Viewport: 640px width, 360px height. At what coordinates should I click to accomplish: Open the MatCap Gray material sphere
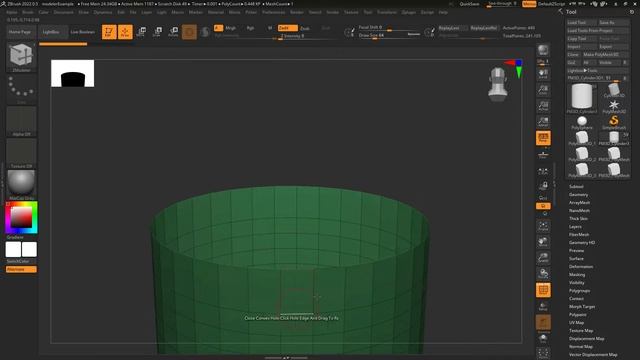point(21,185)
